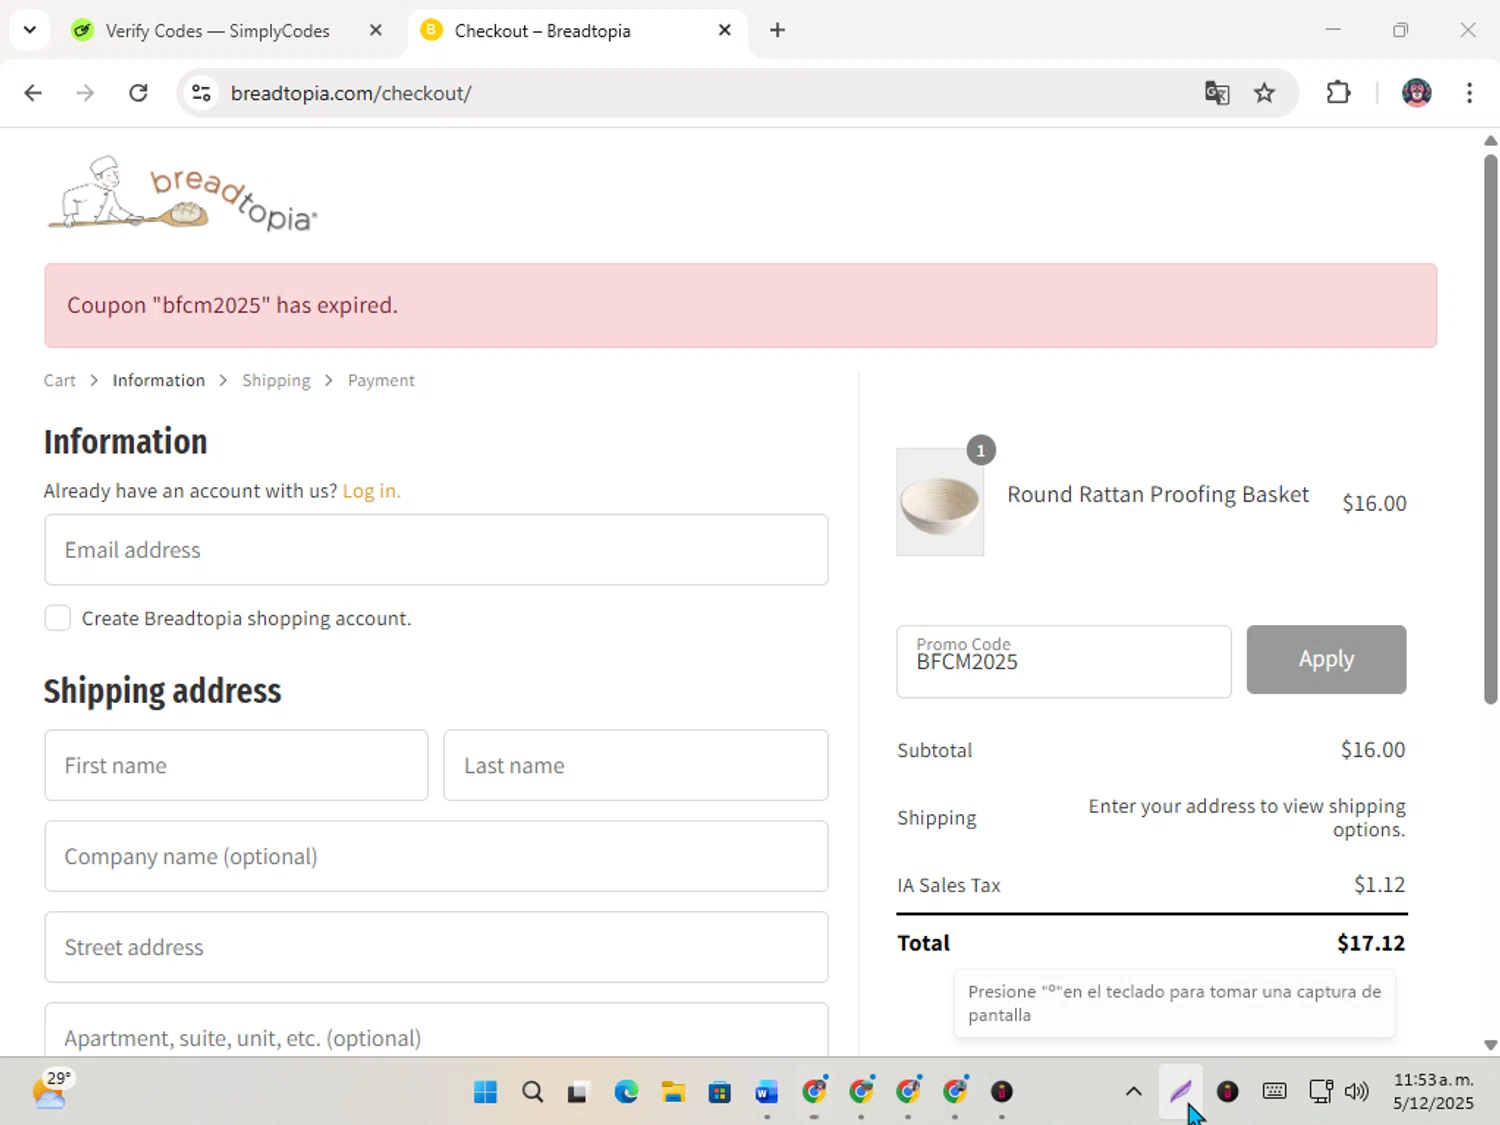Close the Verify Codes SimplyCodes tab
Viewport: 1500px width, 1125px height.
[x=376, y=30]
